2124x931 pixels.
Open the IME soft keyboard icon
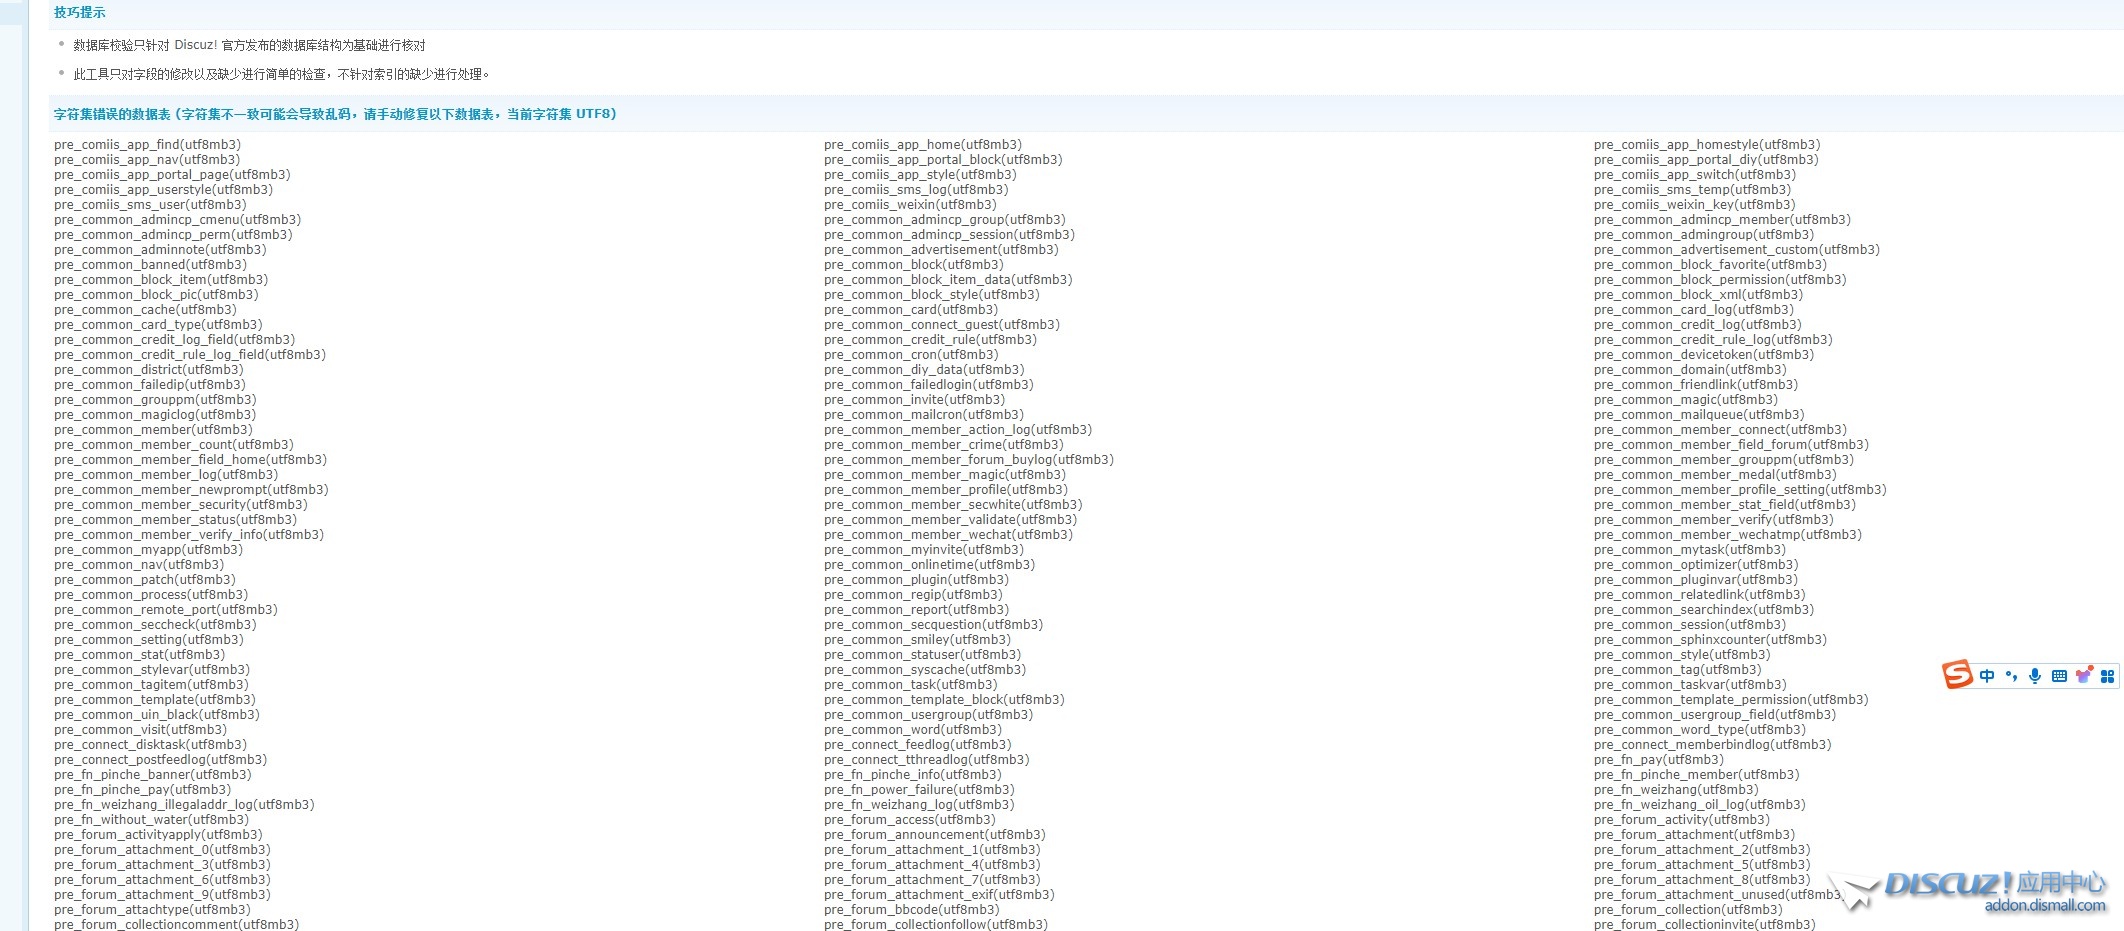click(x=2059, y=676)
